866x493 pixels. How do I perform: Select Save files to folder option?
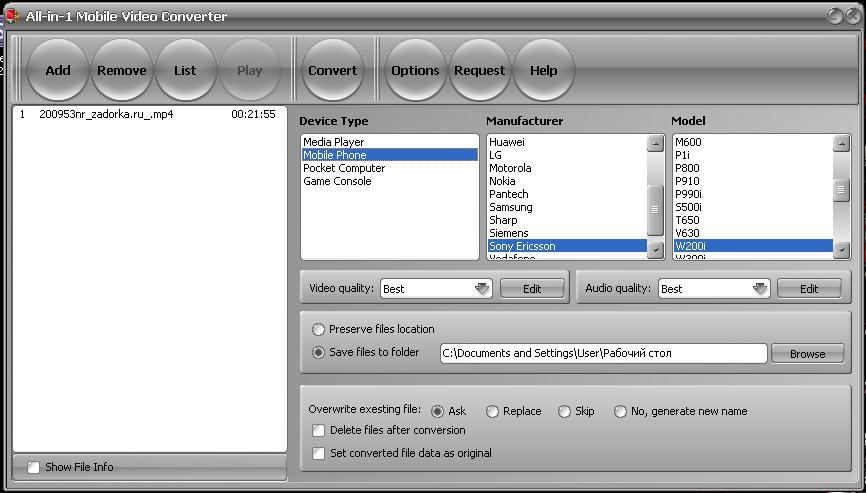tap(318, 352)
